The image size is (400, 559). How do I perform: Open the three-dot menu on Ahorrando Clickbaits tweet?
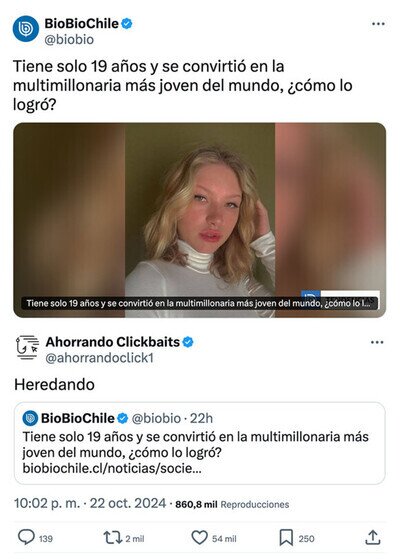point(377,342)
